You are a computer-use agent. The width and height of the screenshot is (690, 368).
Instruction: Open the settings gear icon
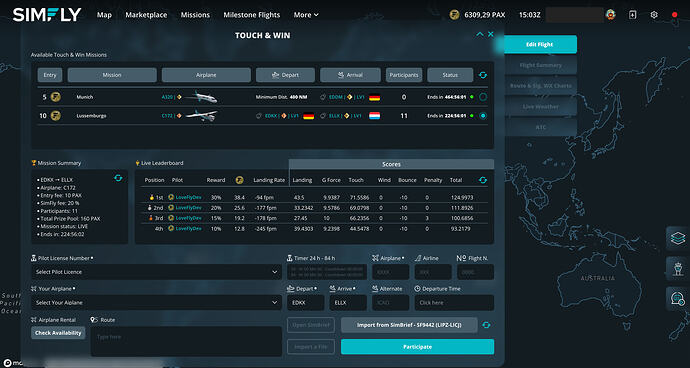pyautogui.click(x=654, y=15)
